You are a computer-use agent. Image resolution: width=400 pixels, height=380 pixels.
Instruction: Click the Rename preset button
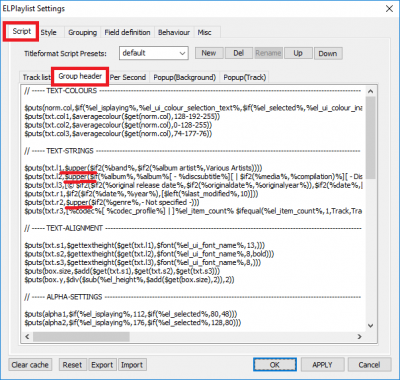click(x=268, y=53)
